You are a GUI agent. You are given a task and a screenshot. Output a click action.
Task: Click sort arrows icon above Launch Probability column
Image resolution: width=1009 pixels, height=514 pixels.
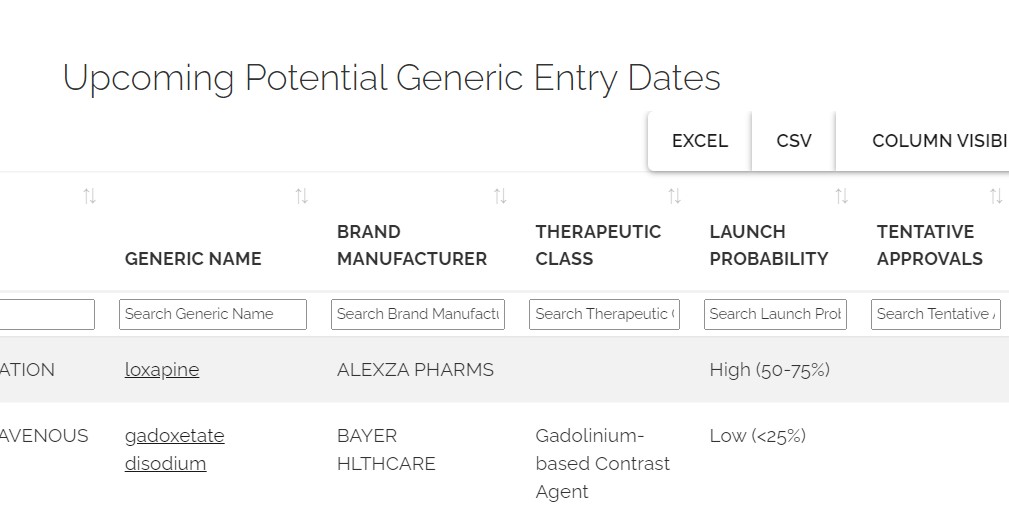[842, 197]
